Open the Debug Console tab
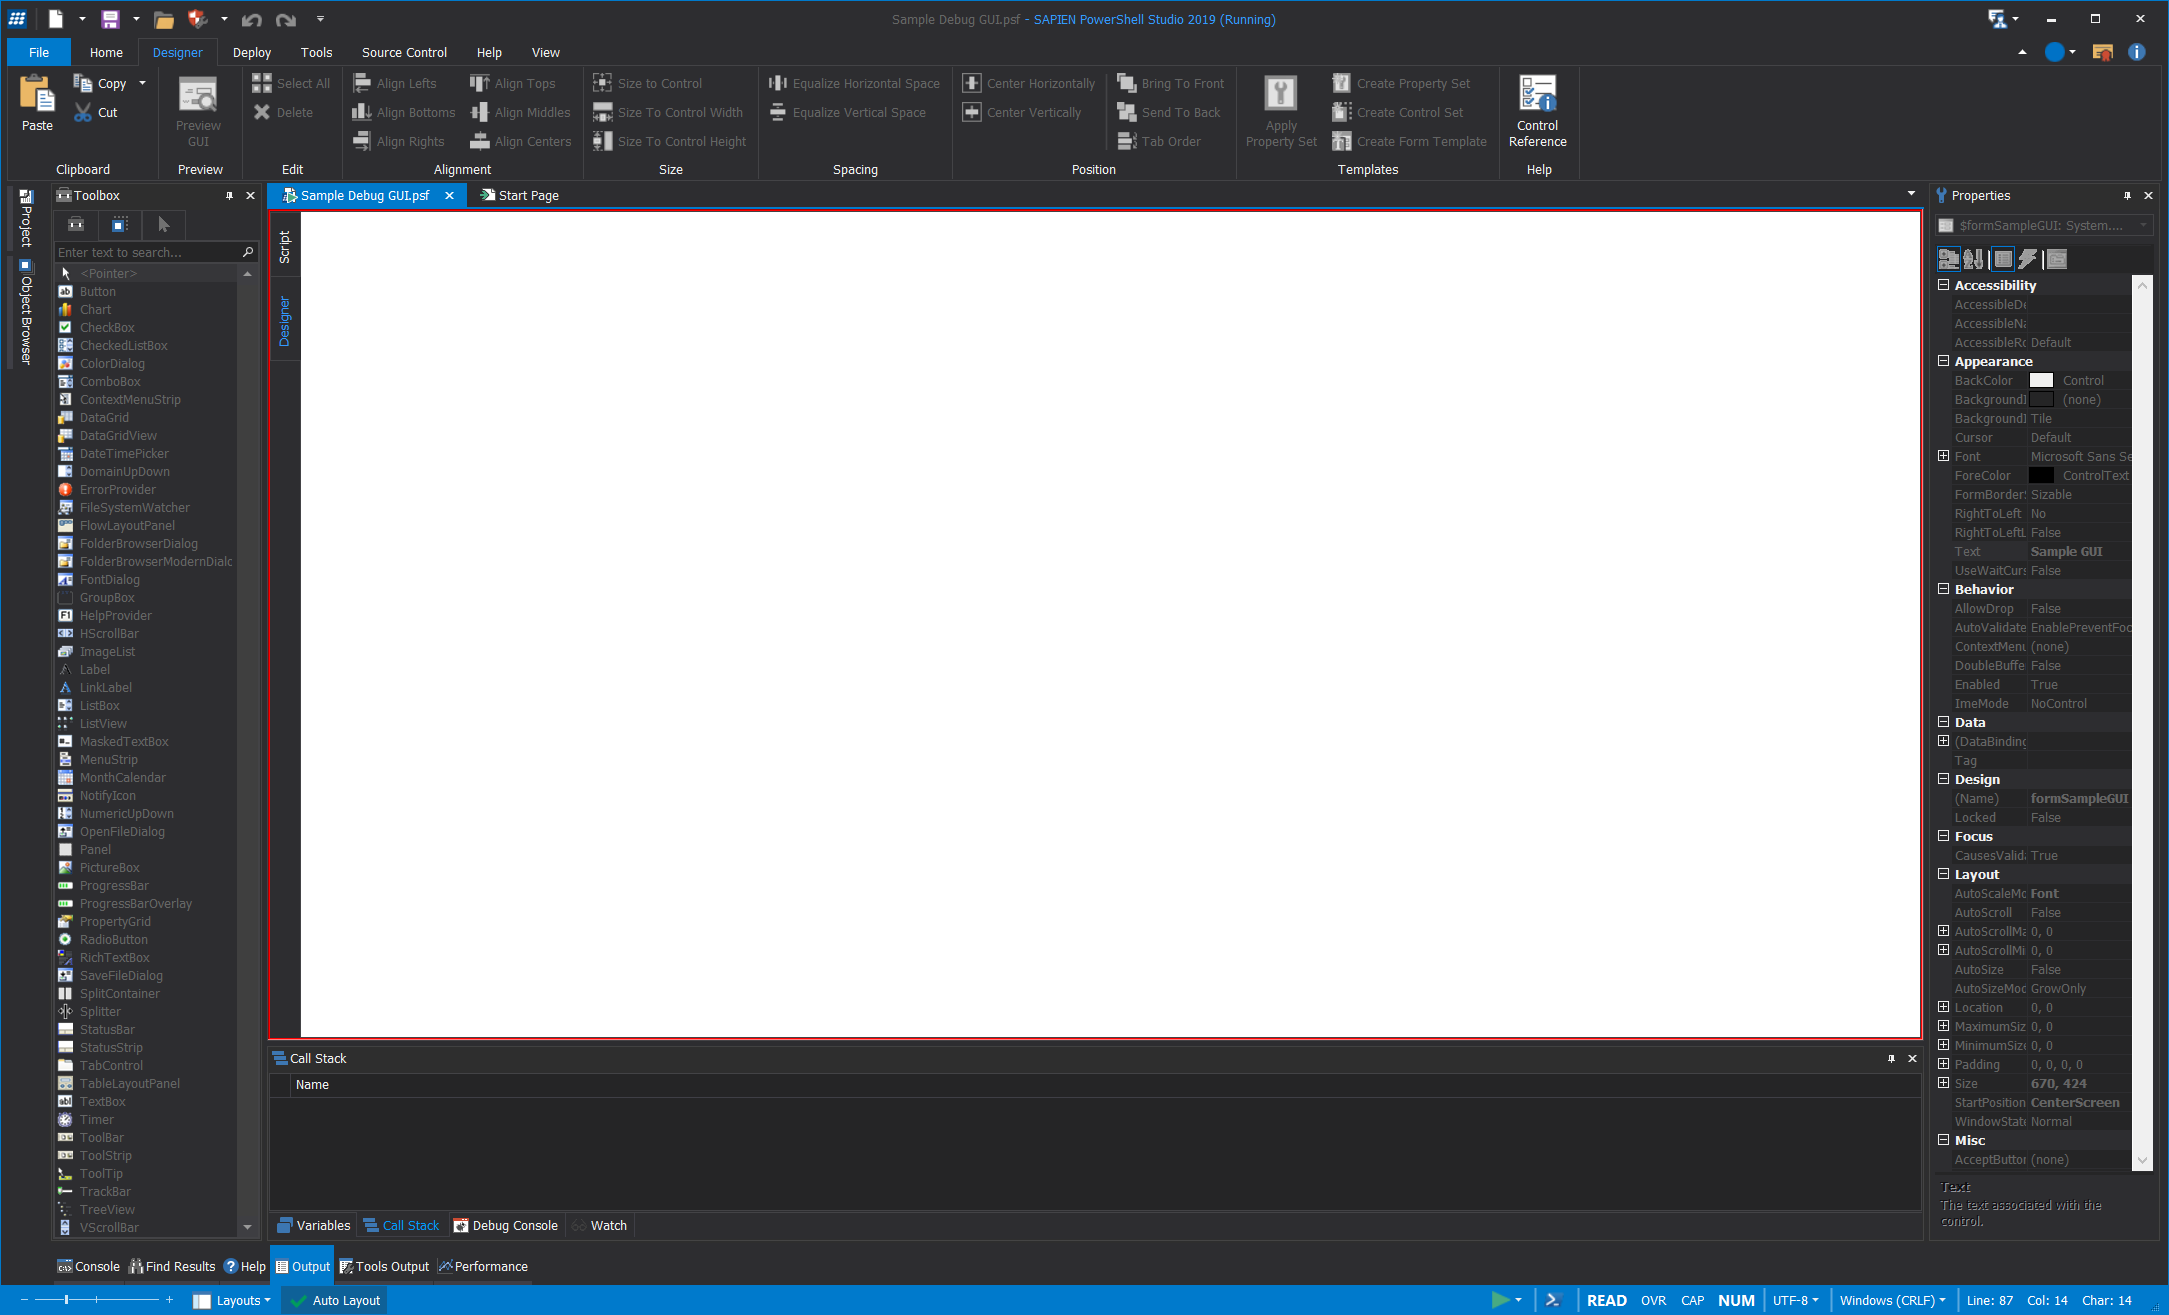The image size is (2169, 1315). (x=505, y=1225)
